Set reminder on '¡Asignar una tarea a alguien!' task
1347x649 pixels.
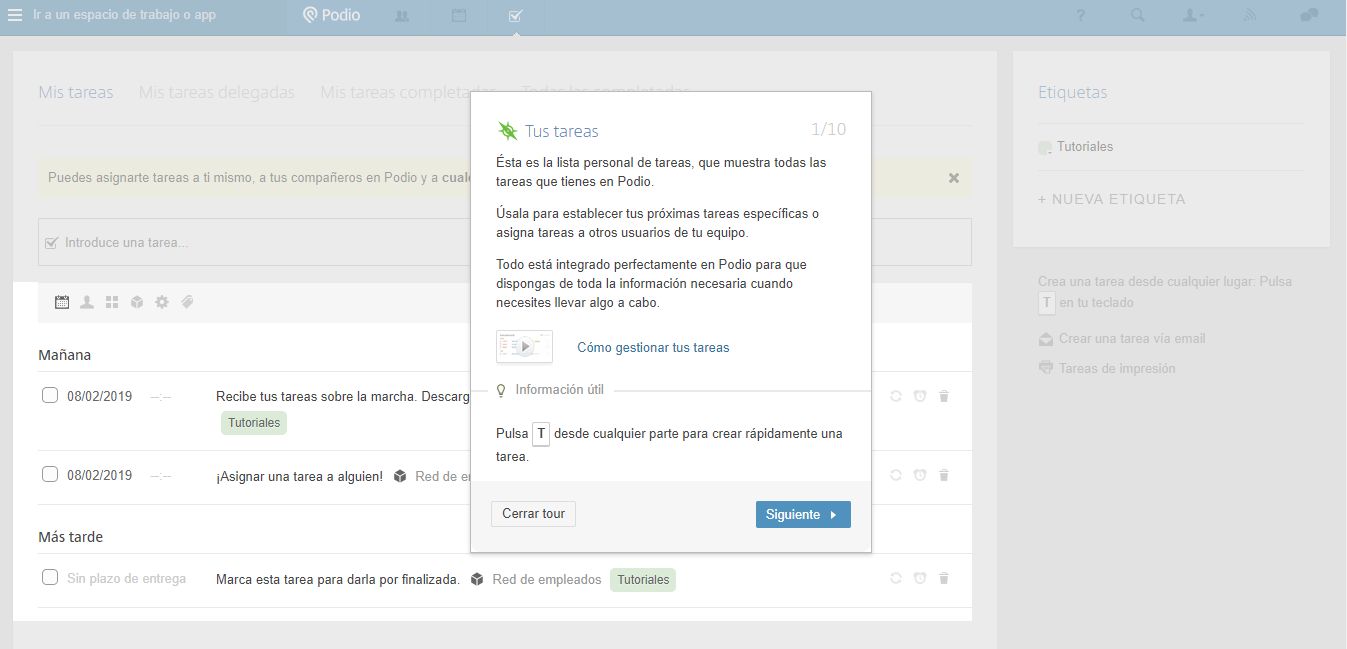[x=919, y=475]
